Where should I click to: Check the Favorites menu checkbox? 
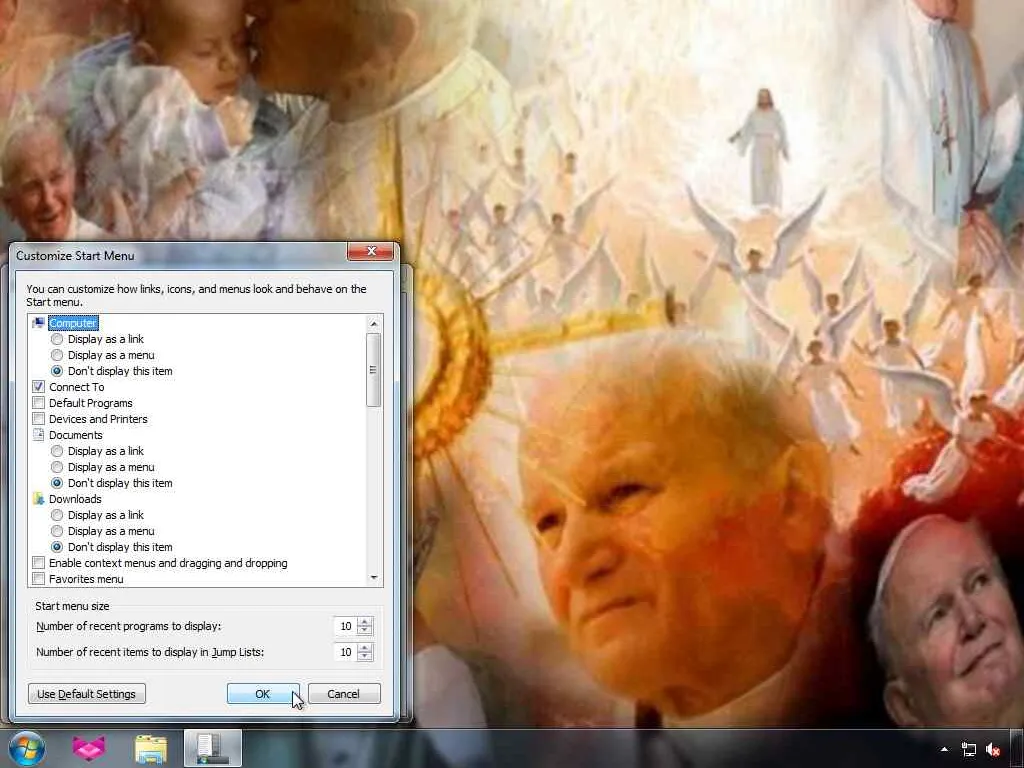[x=39, y=579]
